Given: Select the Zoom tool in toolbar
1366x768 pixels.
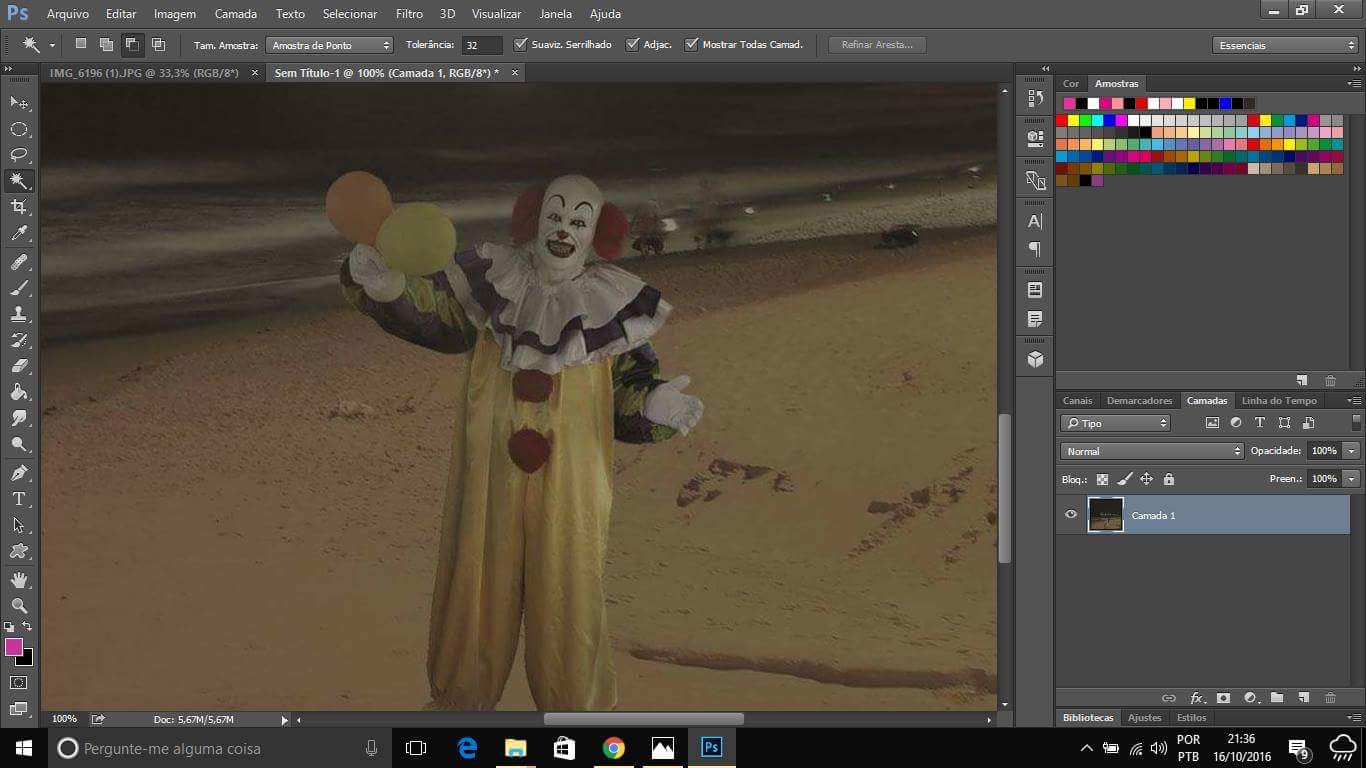Looking at the screenshot, I should coord(19,606).
